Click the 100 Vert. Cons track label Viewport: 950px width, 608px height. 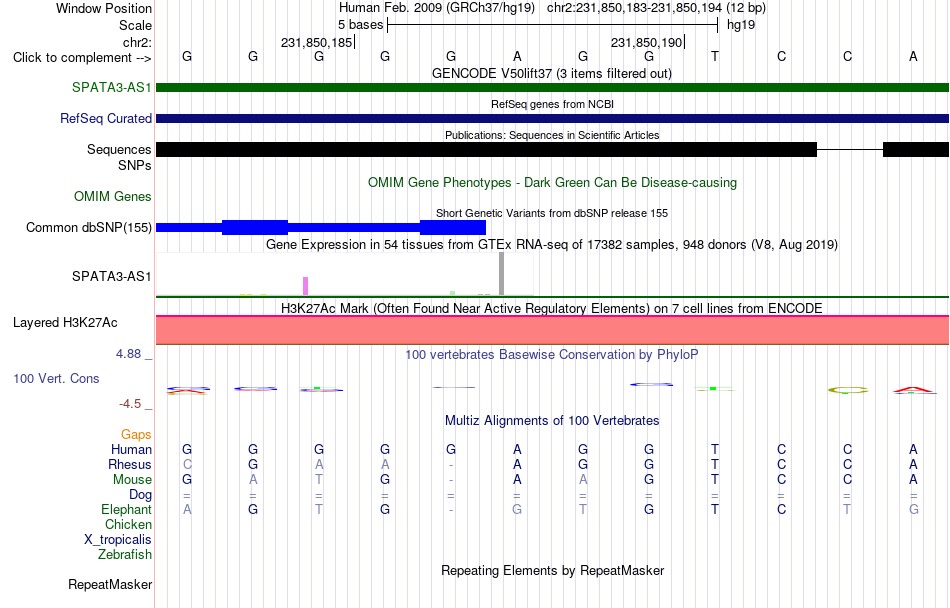coord(56,378)
